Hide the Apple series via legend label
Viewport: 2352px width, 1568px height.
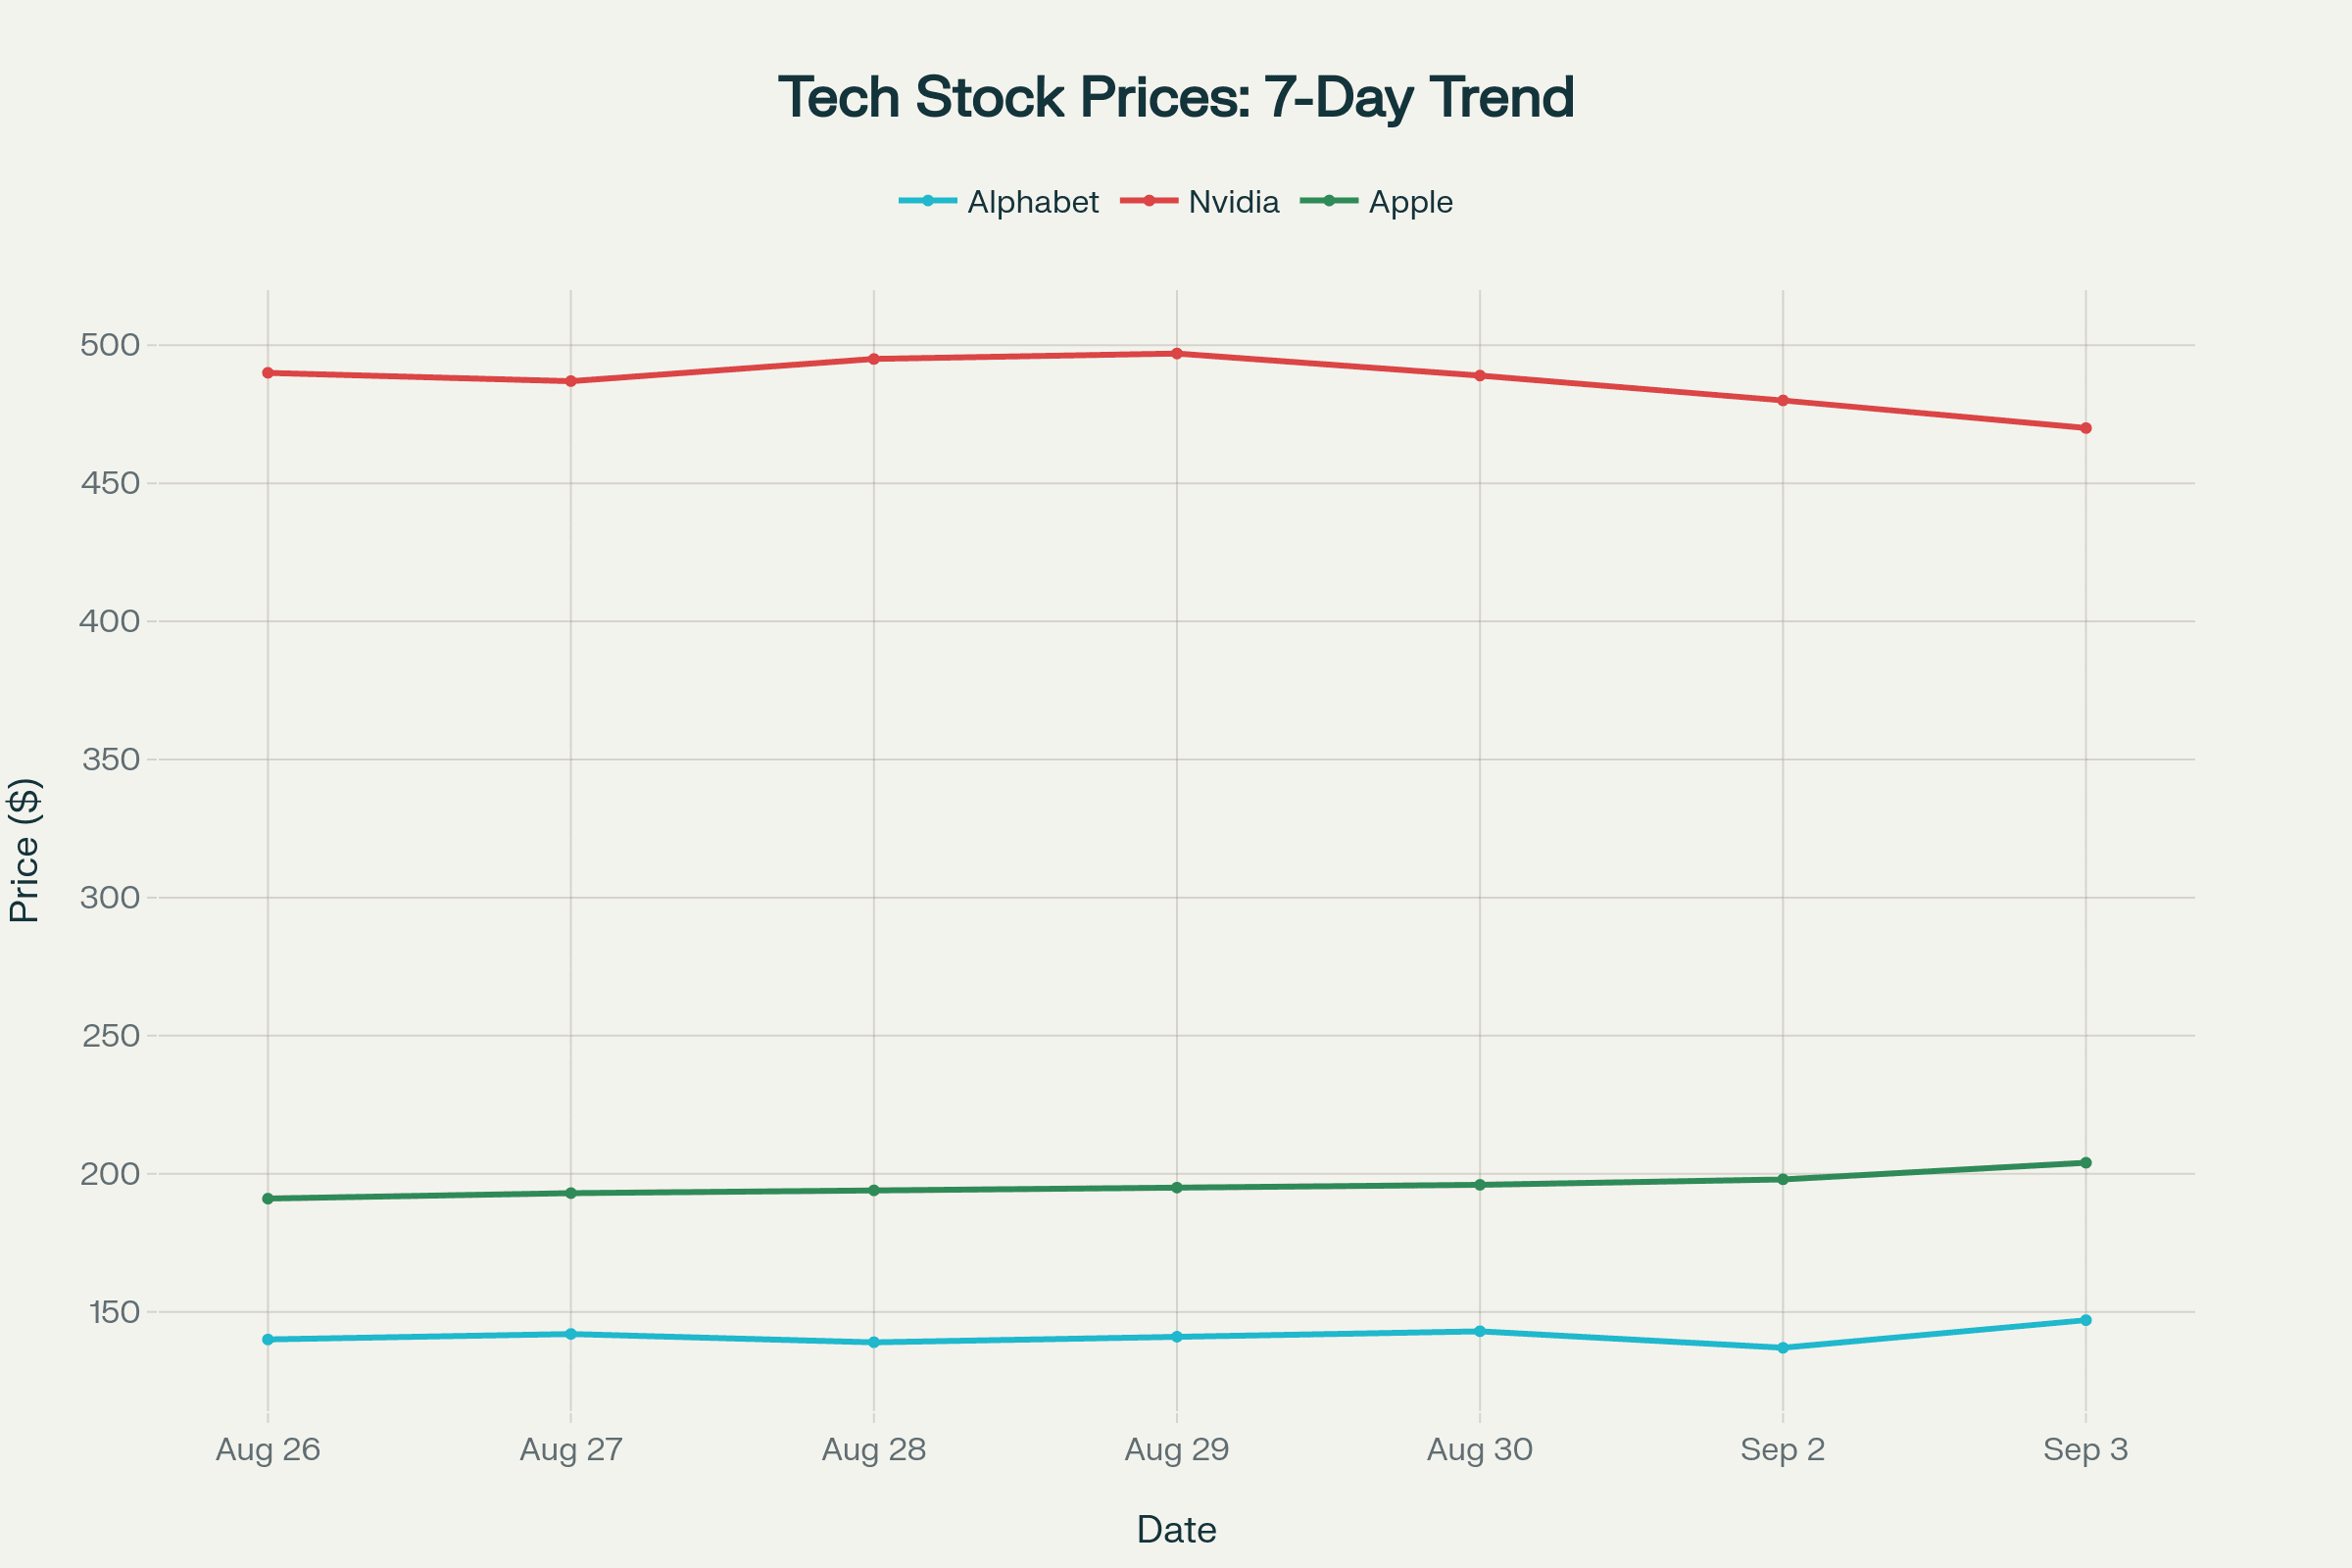(1410, 202)
